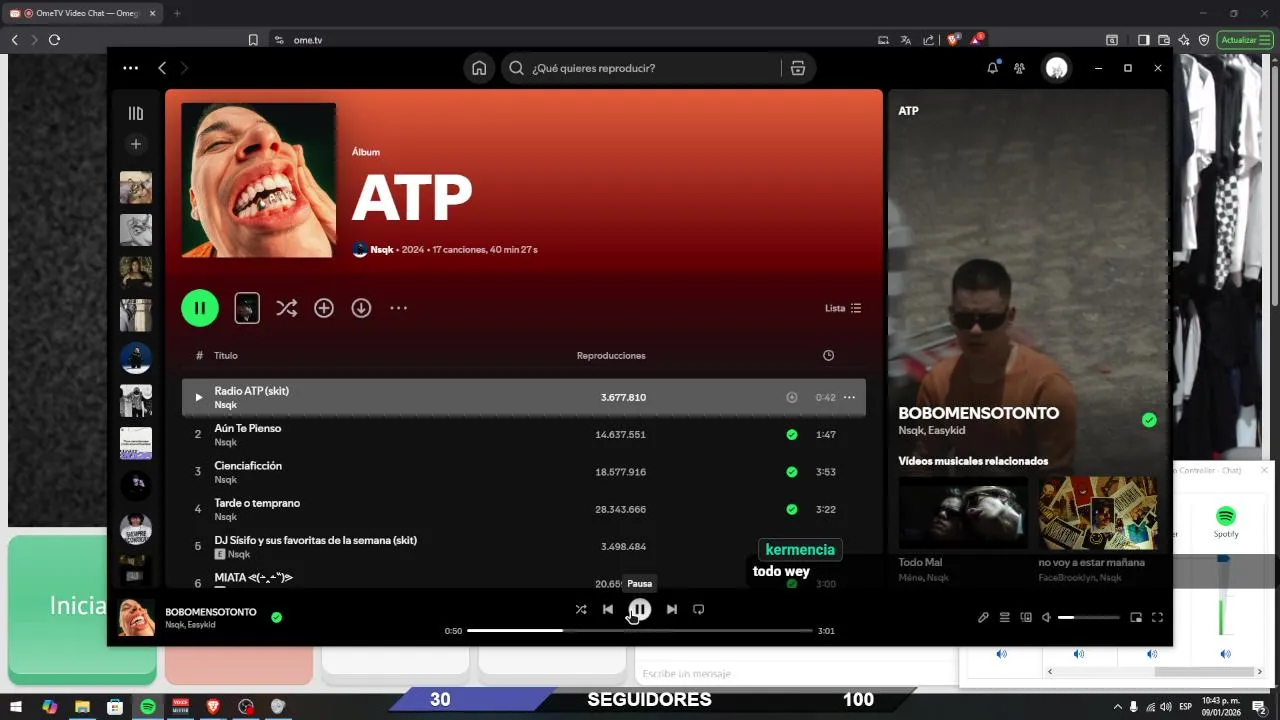
Task: Select the Tarde o temprano track
Action: 257,503
